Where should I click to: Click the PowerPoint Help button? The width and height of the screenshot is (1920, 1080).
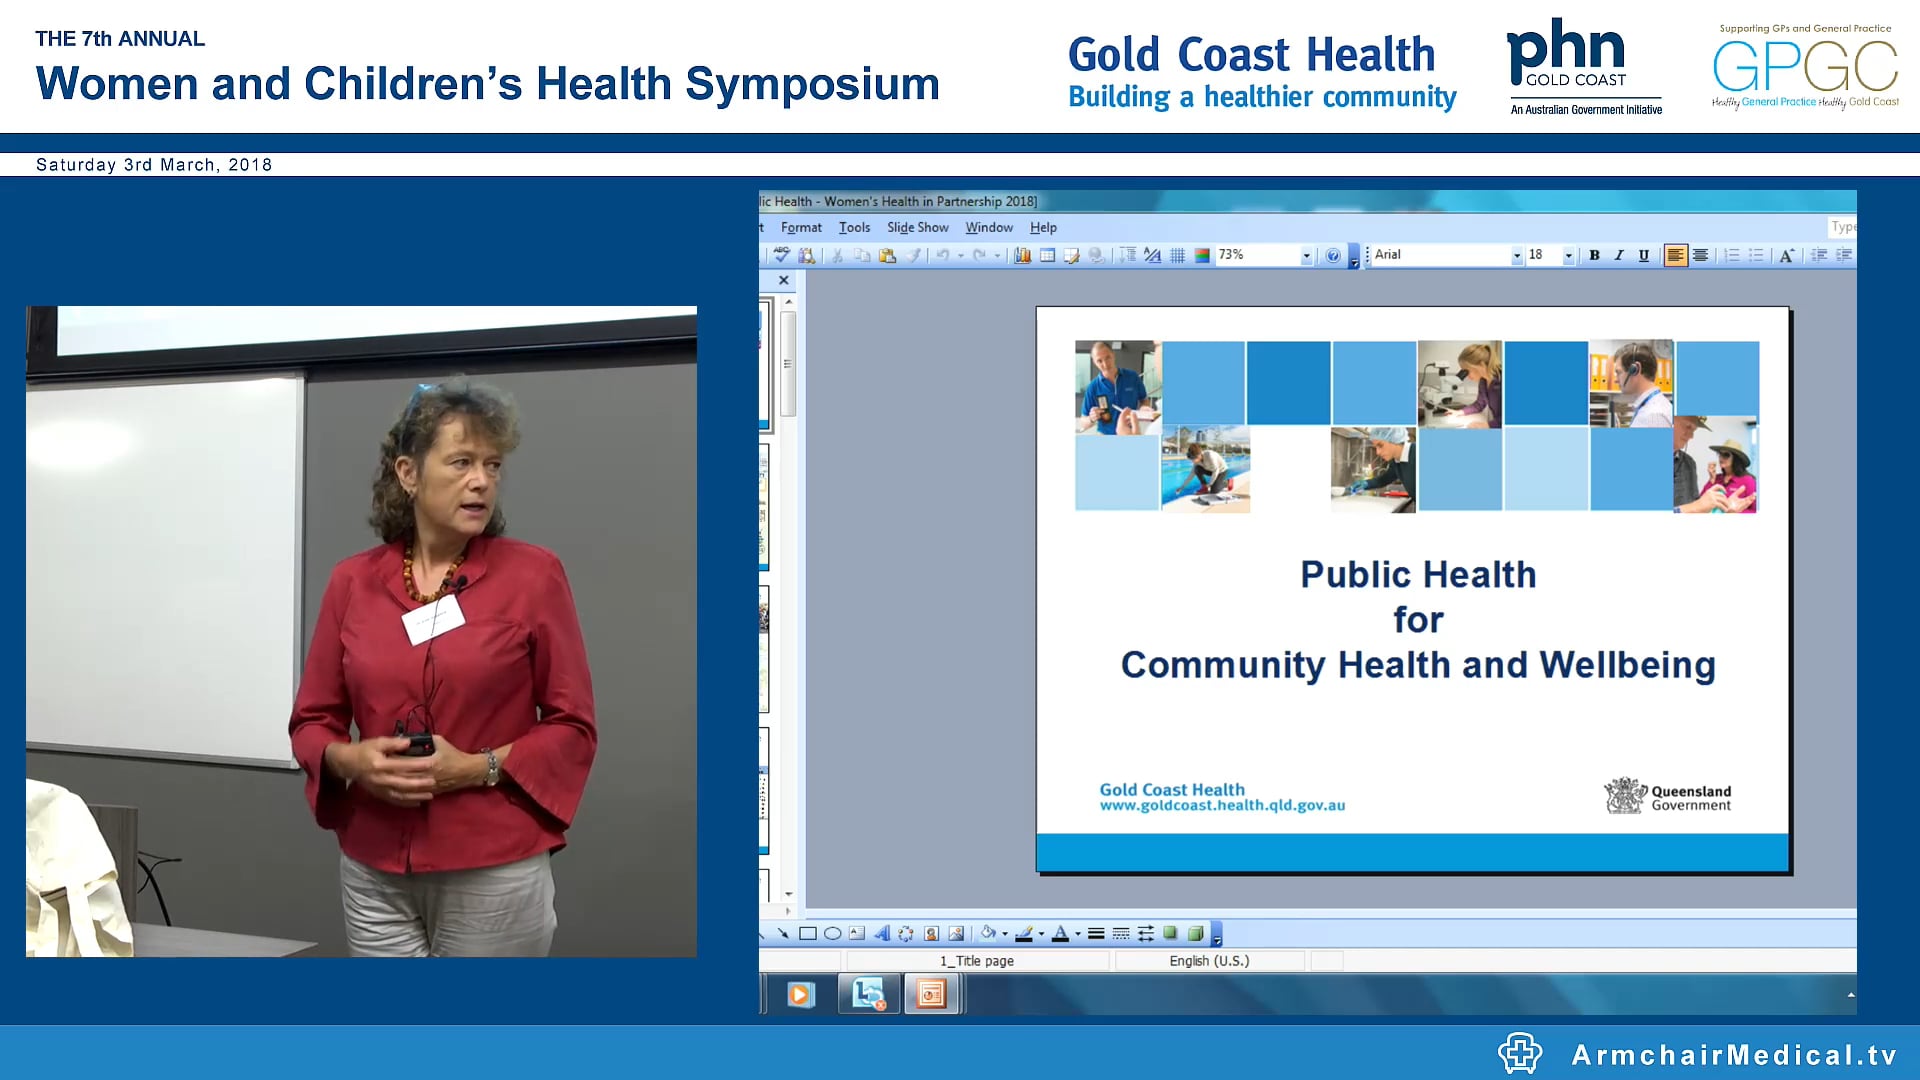[1333, 256]
